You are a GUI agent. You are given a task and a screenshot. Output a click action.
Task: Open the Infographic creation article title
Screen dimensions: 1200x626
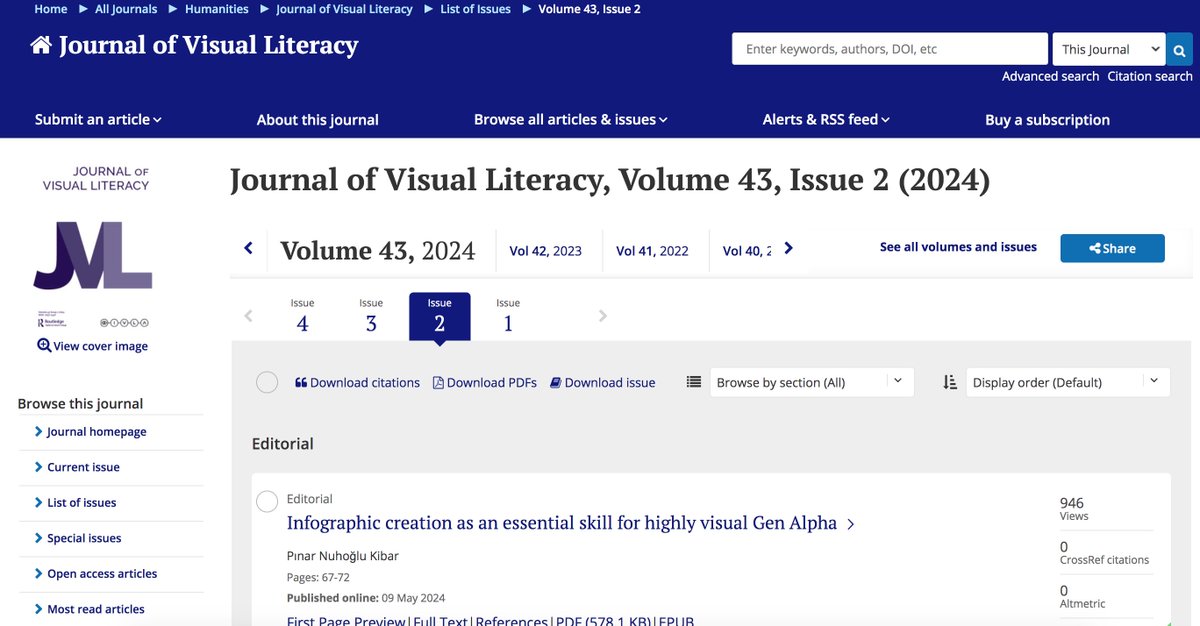(562, 523)
